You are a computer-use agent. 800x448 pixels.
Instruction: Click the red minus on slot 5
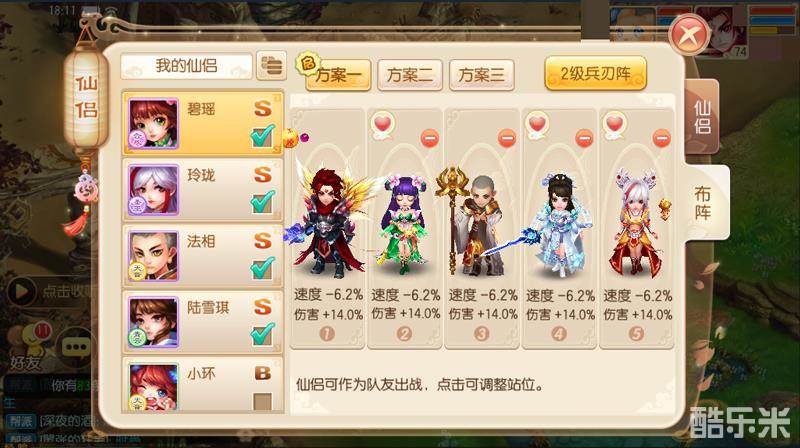point(661,138)
